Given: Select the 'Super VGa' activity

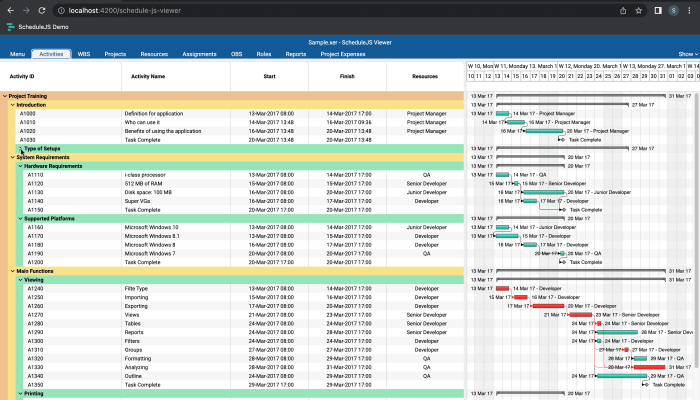Looking at the screenshot, I should pyautogui.click(x=137, y=201).
